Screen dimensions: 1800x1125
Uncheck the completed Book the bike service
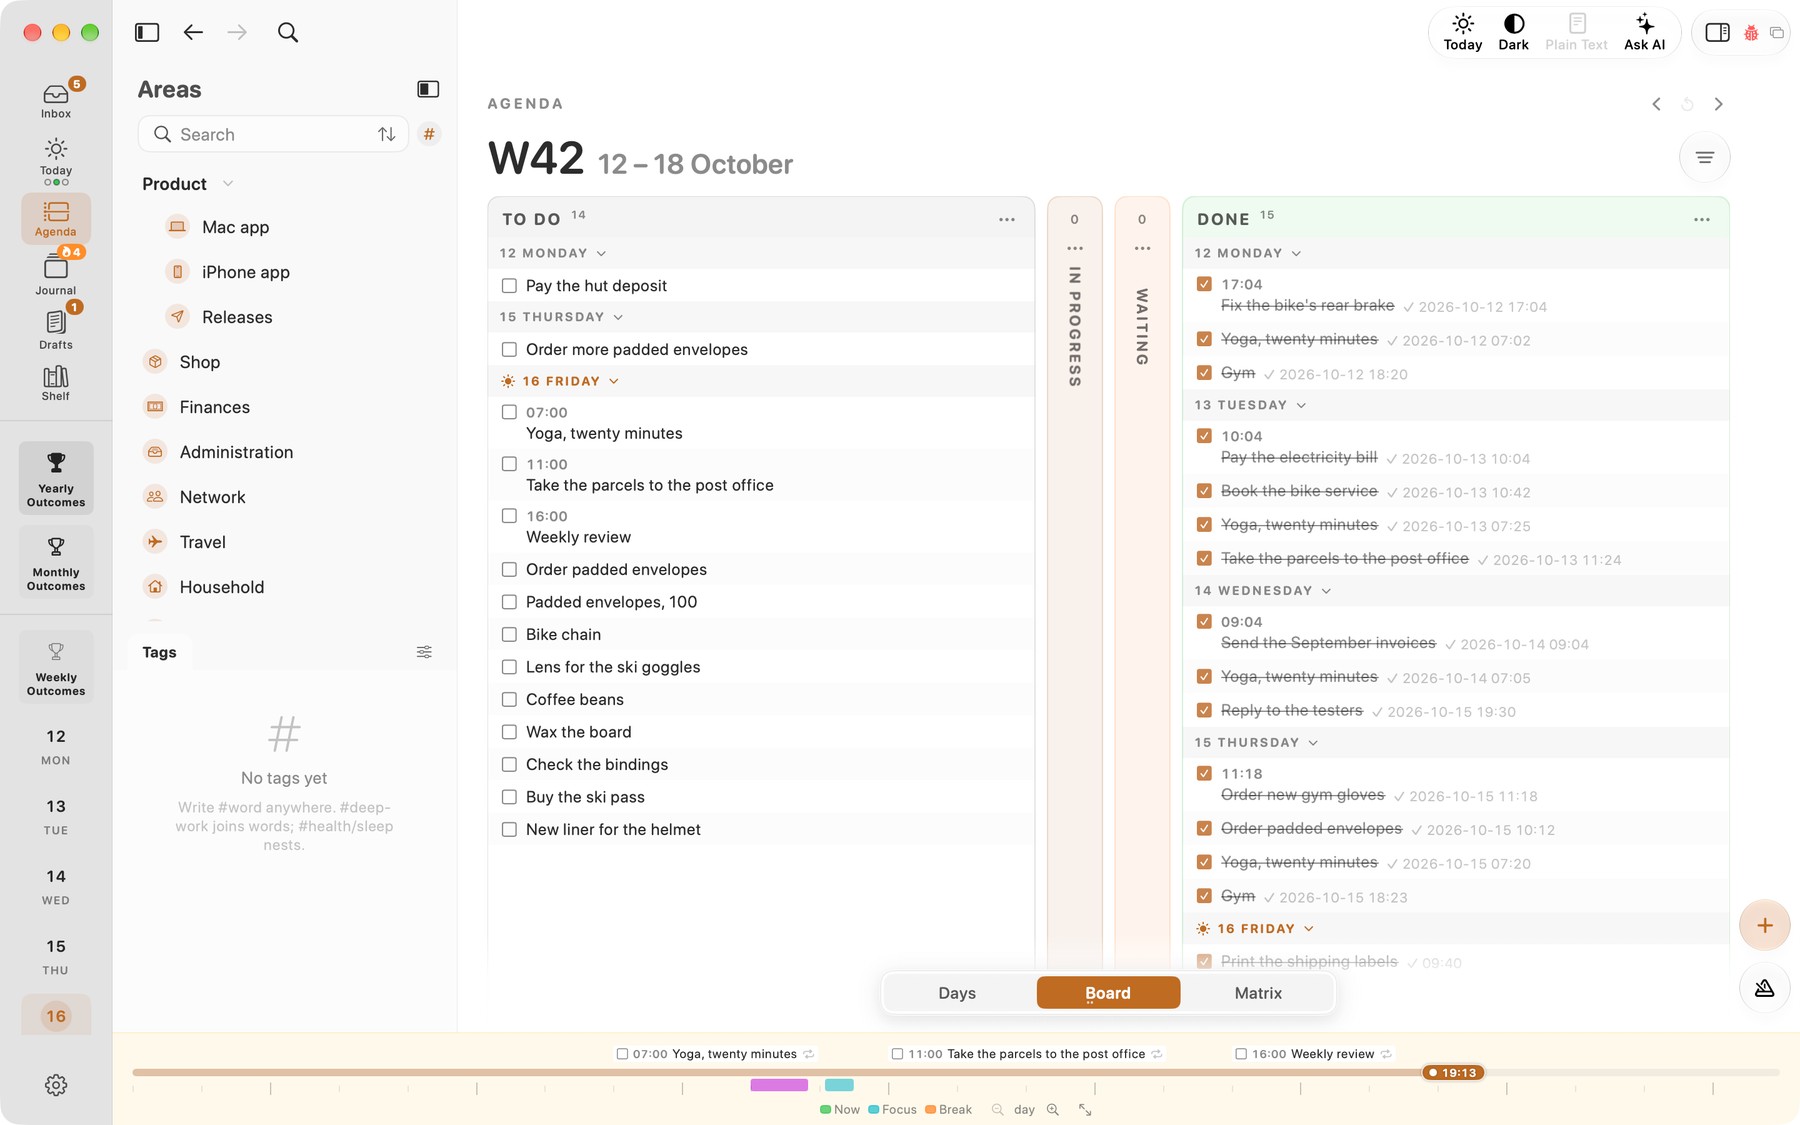(1204, 491)
